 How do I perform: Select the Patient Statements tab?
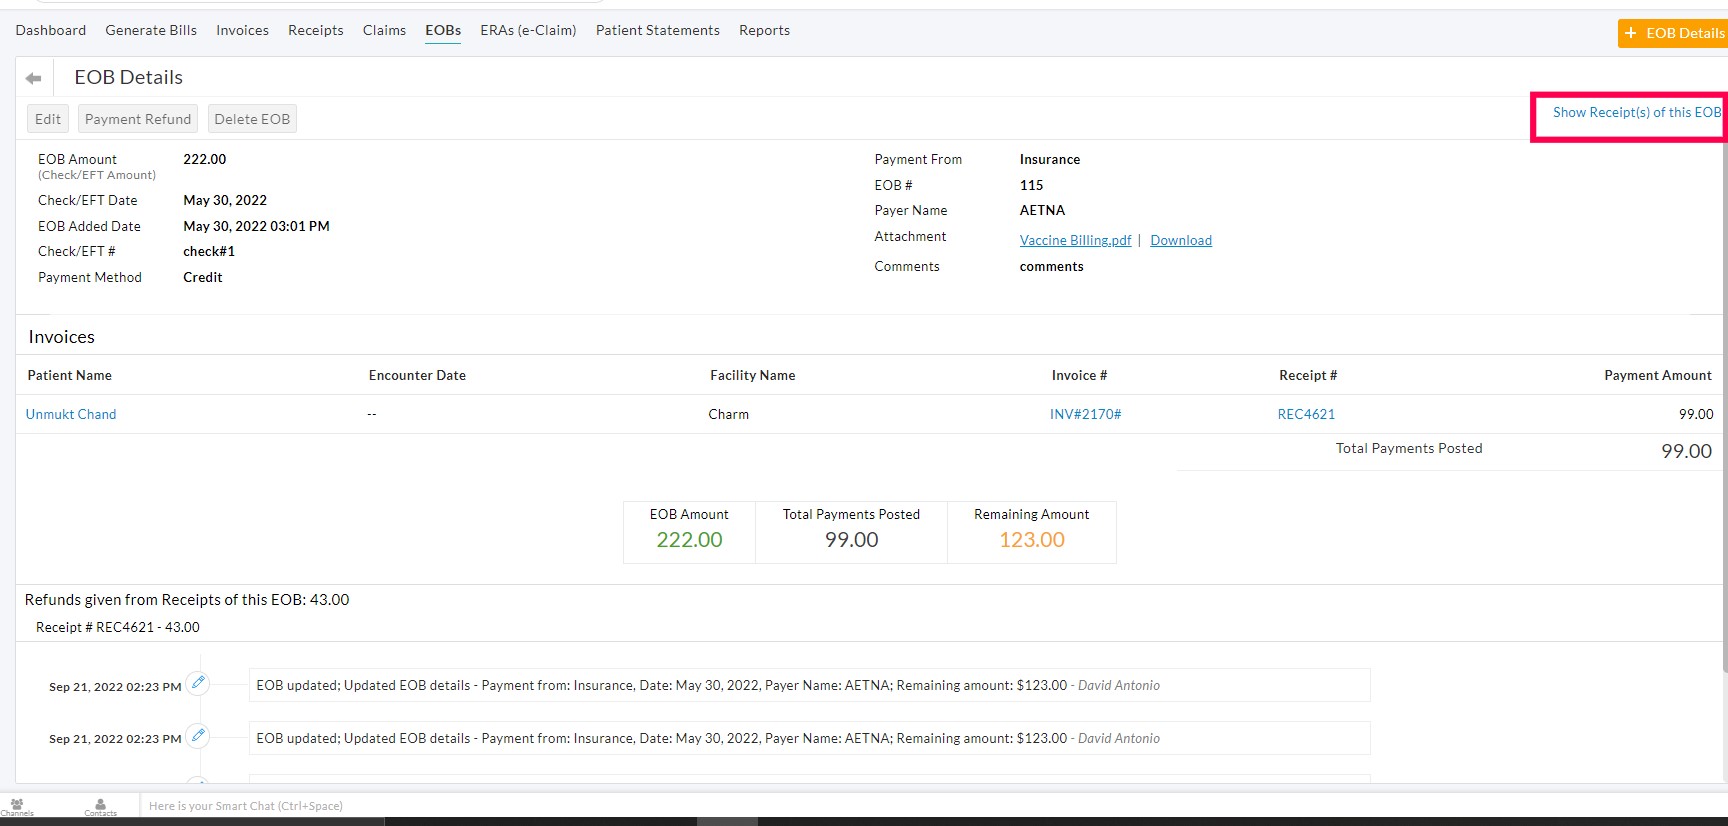[x=657, y=30]
